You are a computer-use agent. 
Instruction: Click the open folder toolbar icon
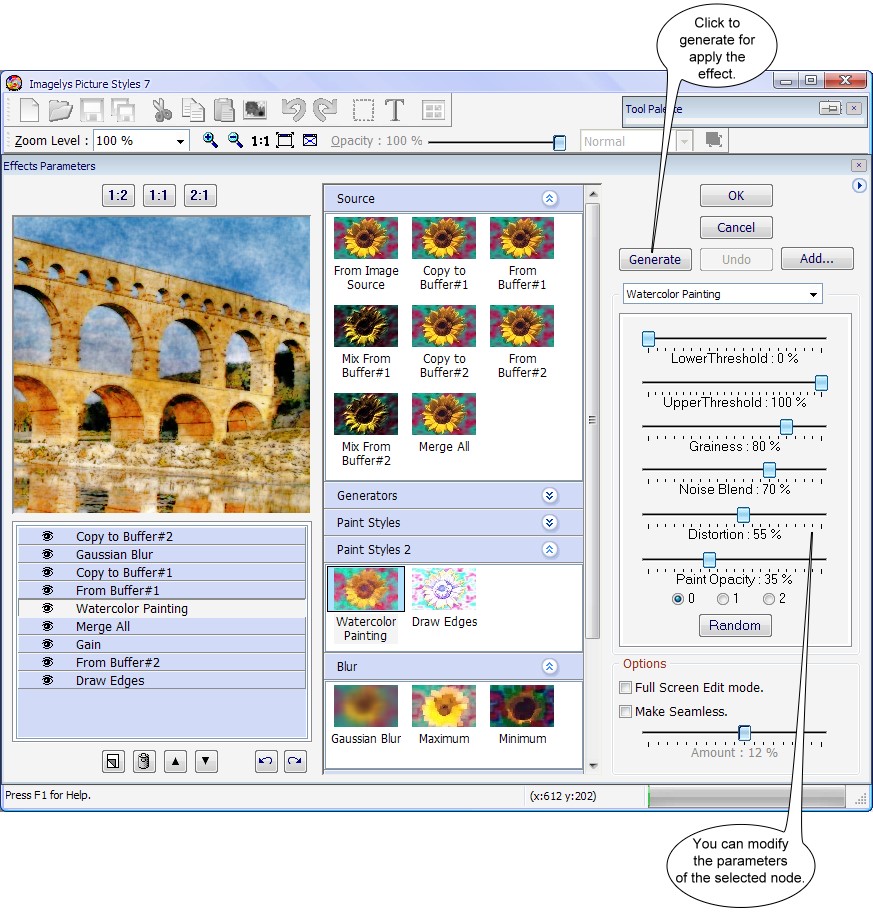(x=61, y=110)
